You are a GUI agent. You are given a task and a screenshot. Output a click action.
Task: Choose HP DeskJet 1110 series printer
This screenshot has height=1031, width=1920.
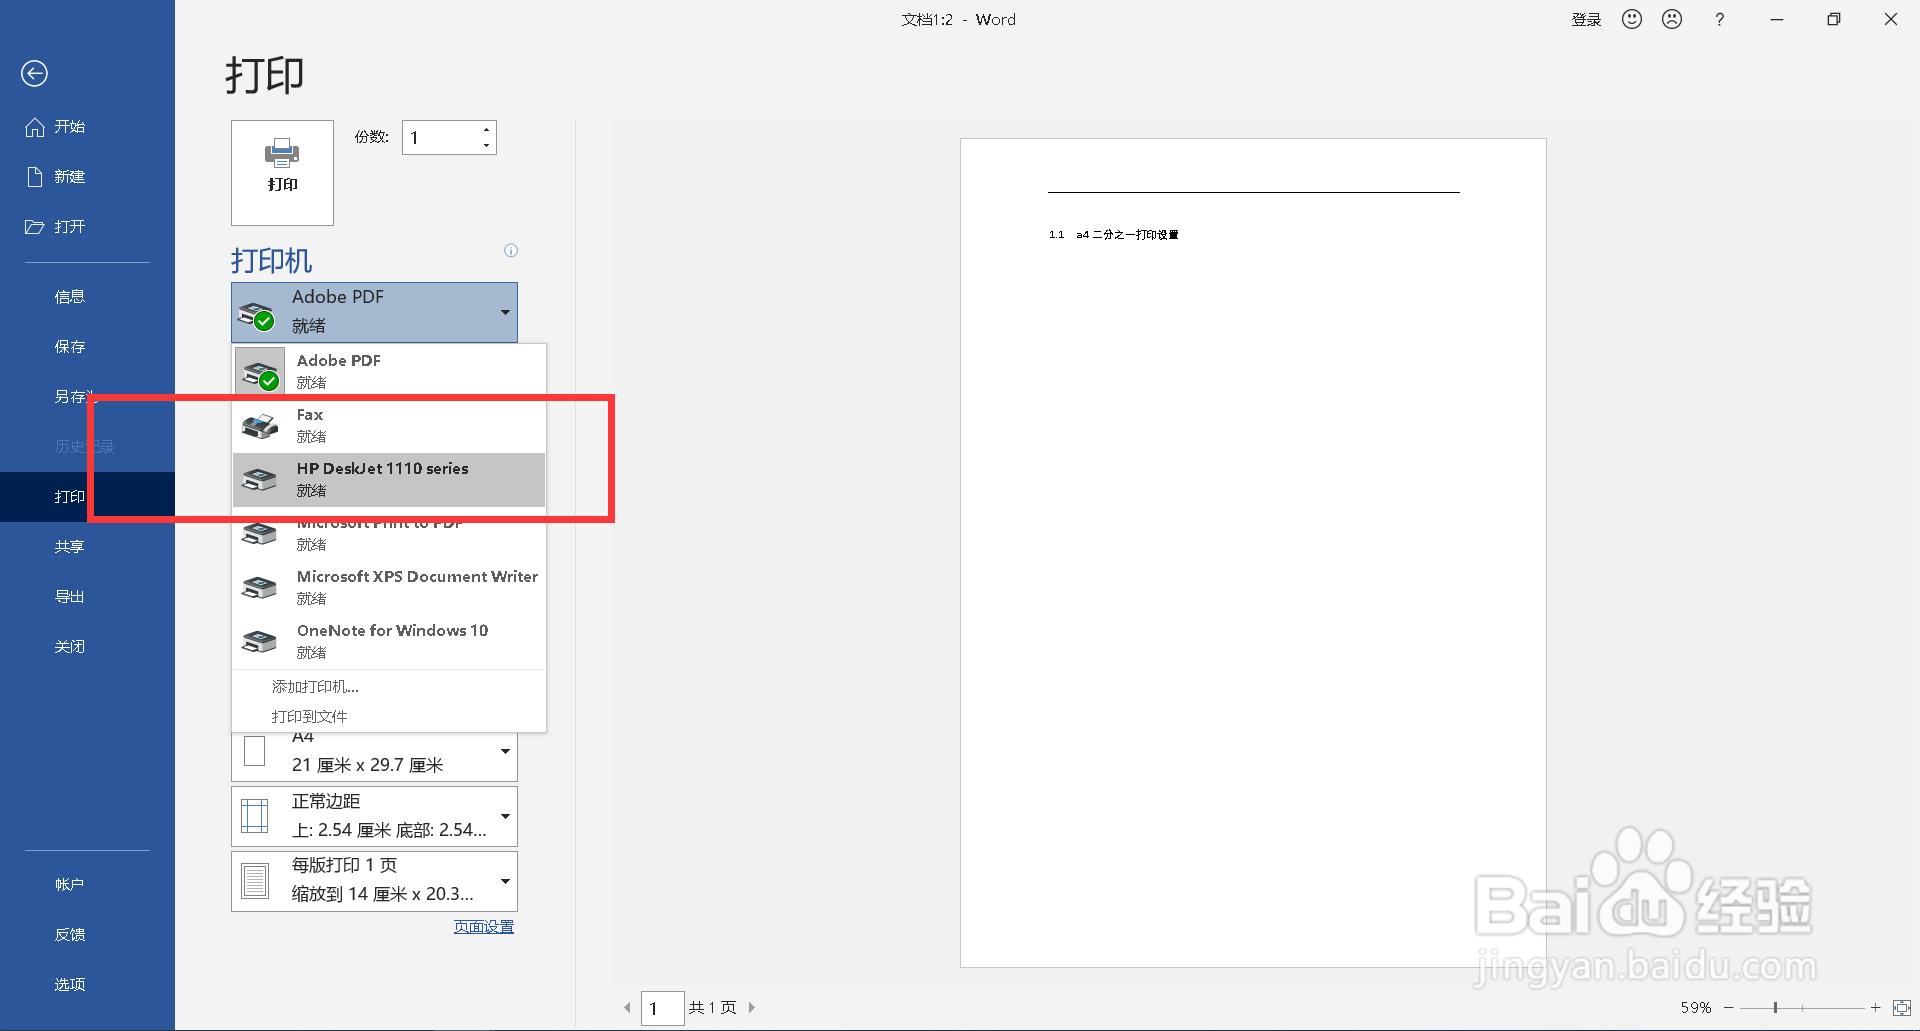point(389,479)
